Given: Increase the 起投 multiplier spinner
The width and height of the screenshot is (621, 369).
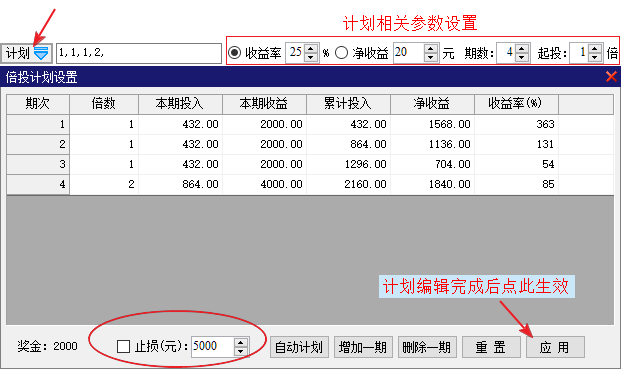Looking at the screenshot, I should point(595,49).
